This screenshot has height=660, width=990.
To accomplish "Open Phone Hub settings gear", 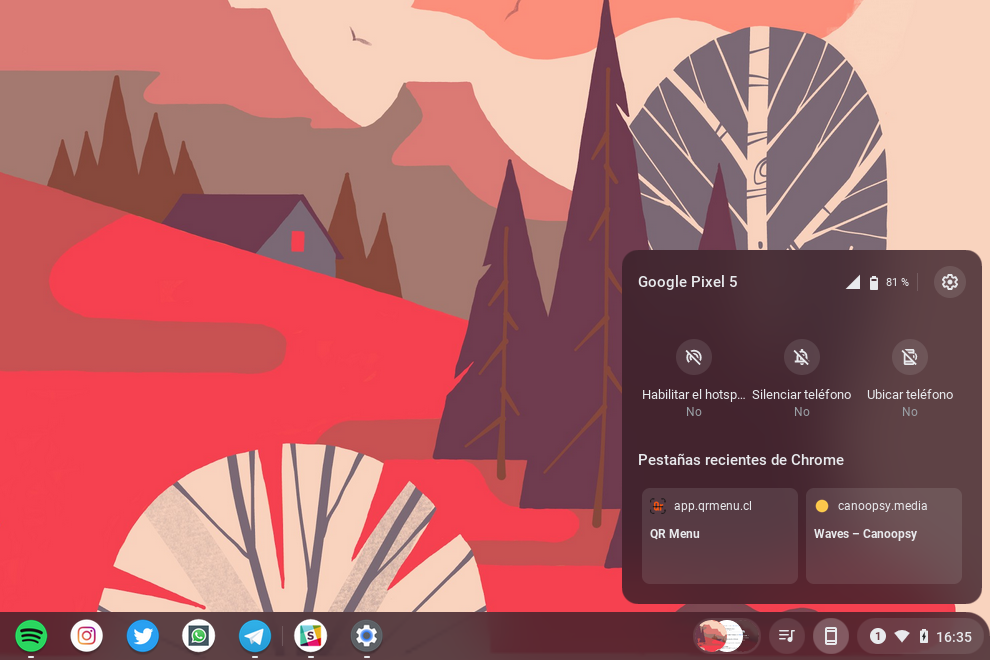I will [x=949, y=282].
